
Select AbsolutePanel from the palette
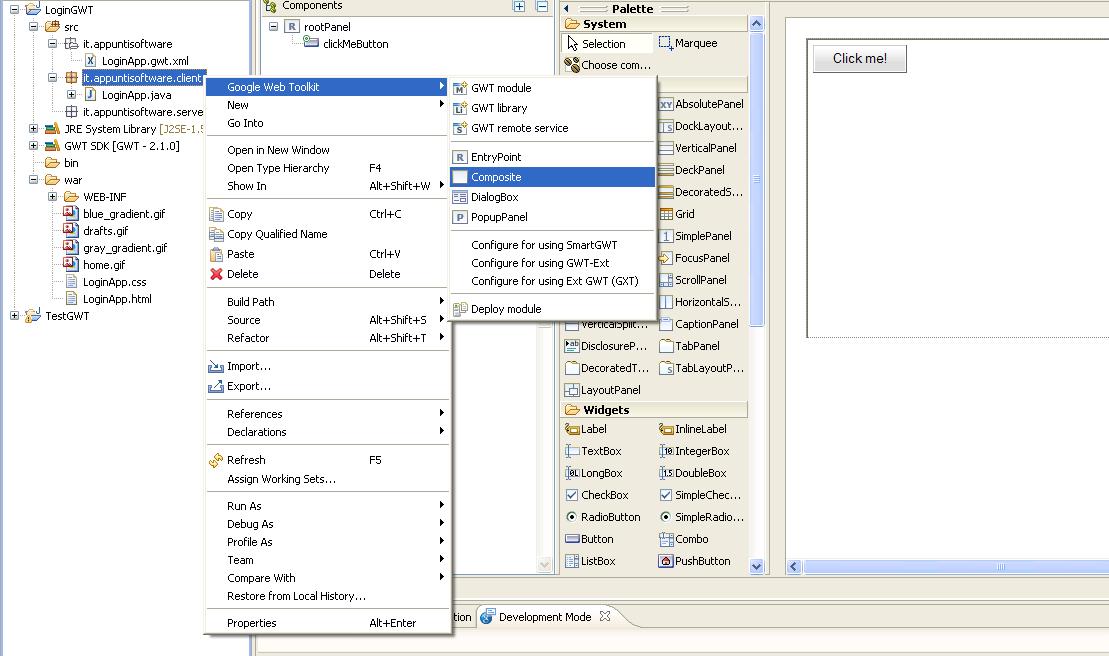tap(701, 104)
